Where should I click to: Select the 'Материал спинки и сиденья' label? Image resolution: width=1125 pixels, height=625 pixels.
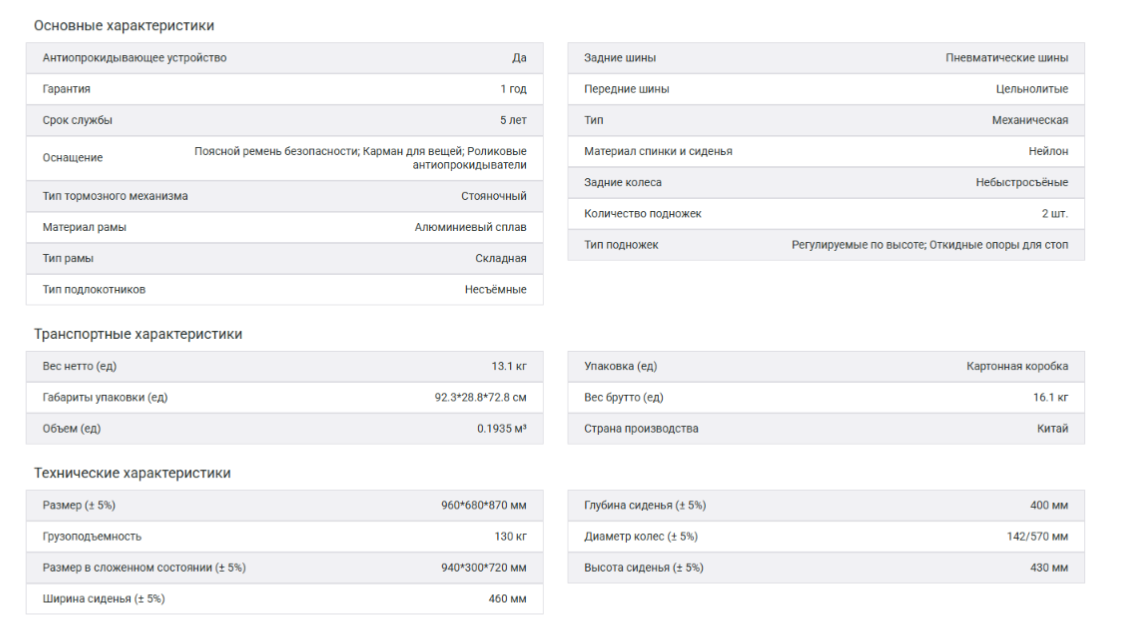(658, 151)
